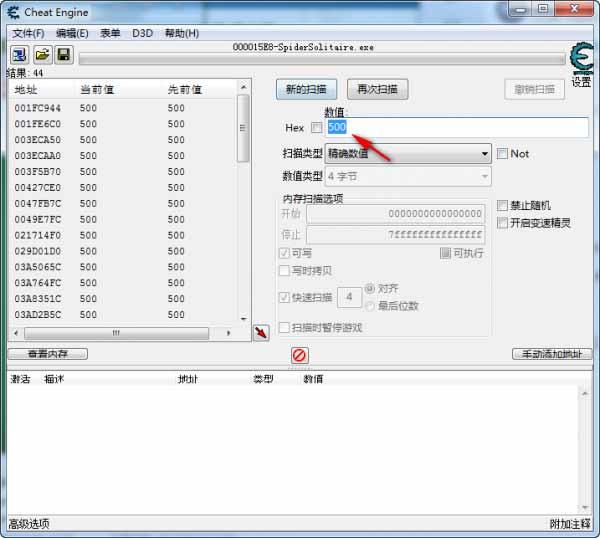Enable the Not checkbox
This screenshot has height=538, width=600.
(503, 154)
